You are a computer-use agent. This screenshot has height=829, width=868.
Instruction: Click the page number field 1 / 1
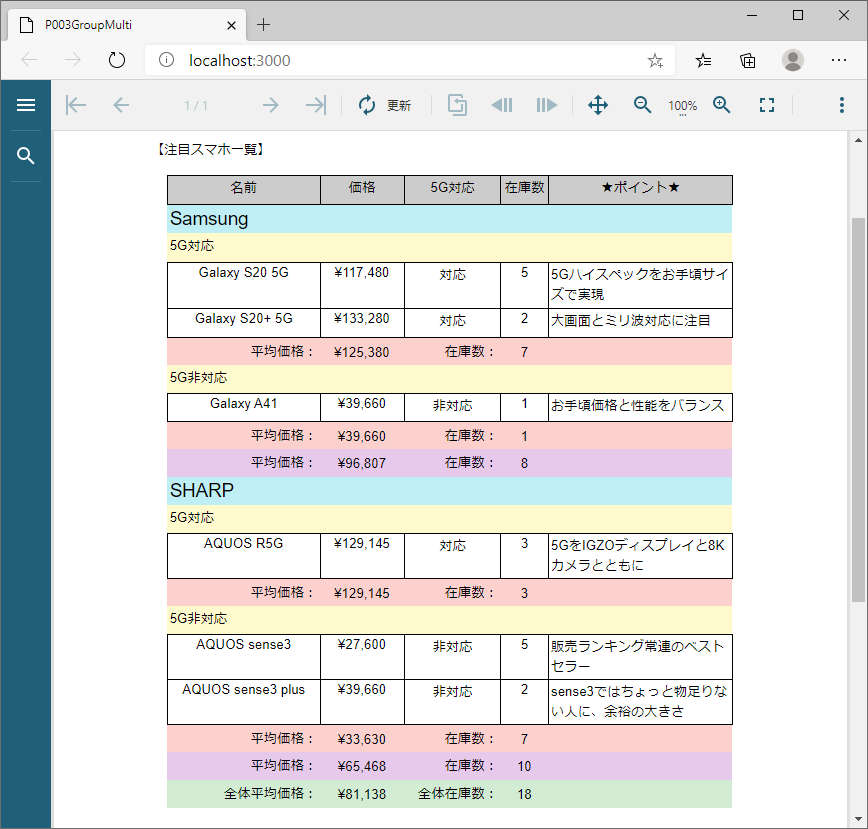coord(196,106)
